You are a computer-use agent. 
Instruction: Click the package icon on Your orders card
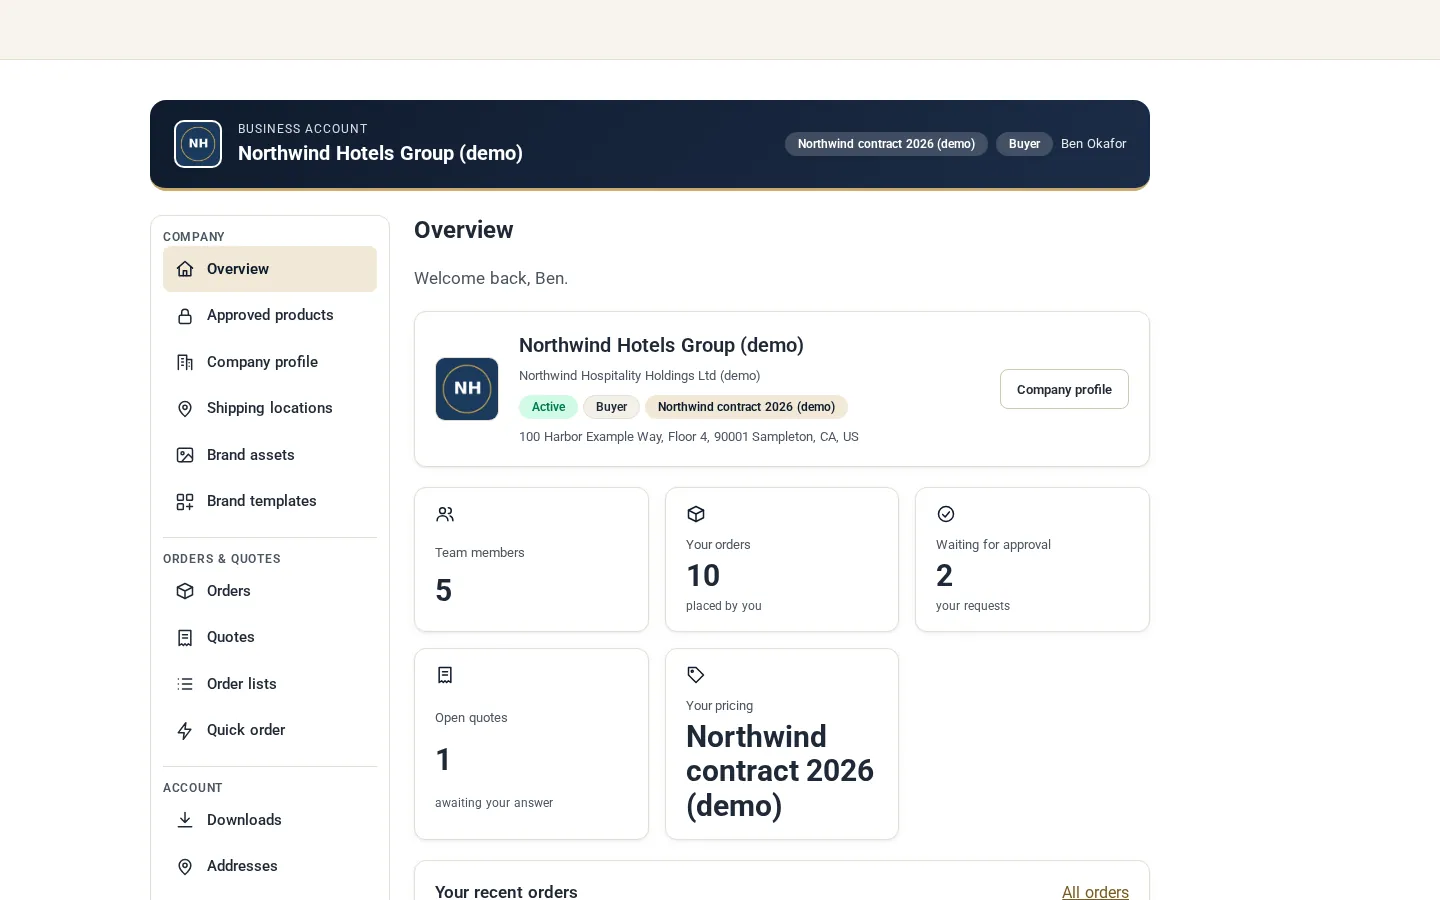[696, 514]
